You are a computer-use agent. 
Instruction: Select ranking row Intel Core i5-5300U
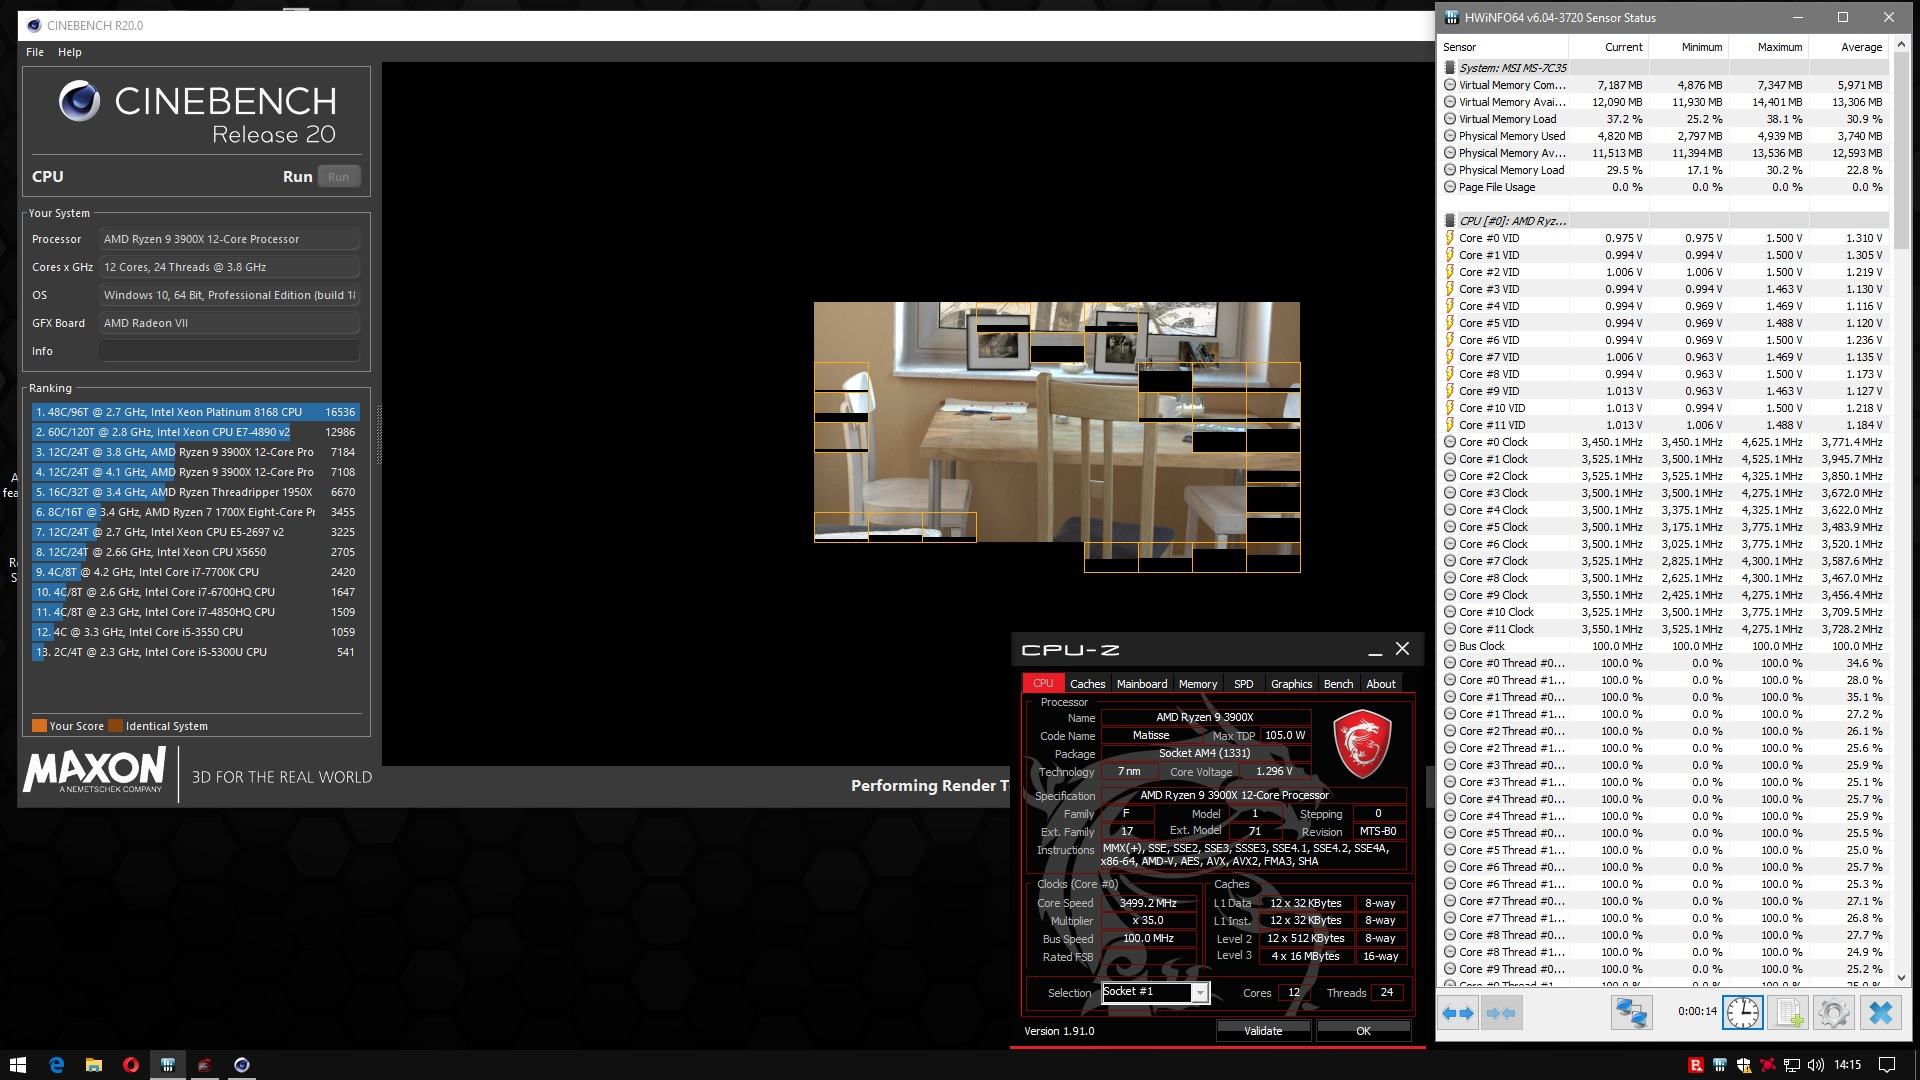click(x=195, y=652)
